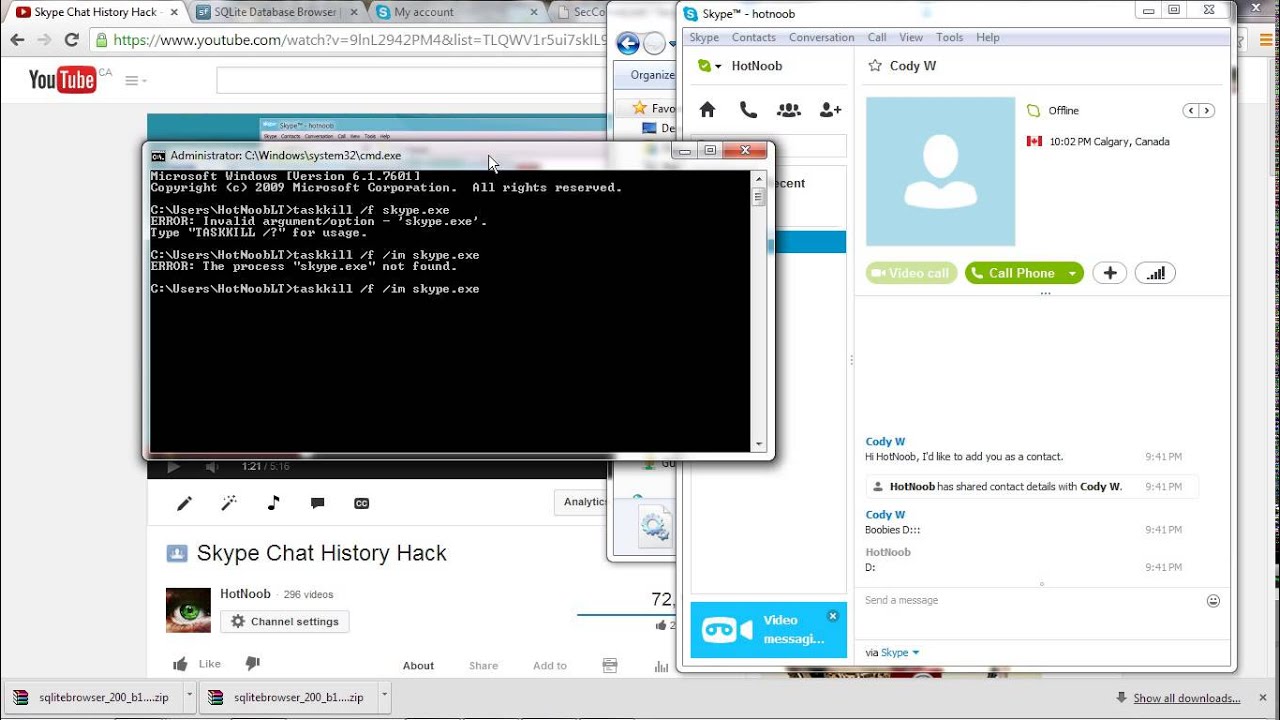Click the cmd window's title bar icon
This screenshot has height=720, width=1280.
click(x=158, y=156)
